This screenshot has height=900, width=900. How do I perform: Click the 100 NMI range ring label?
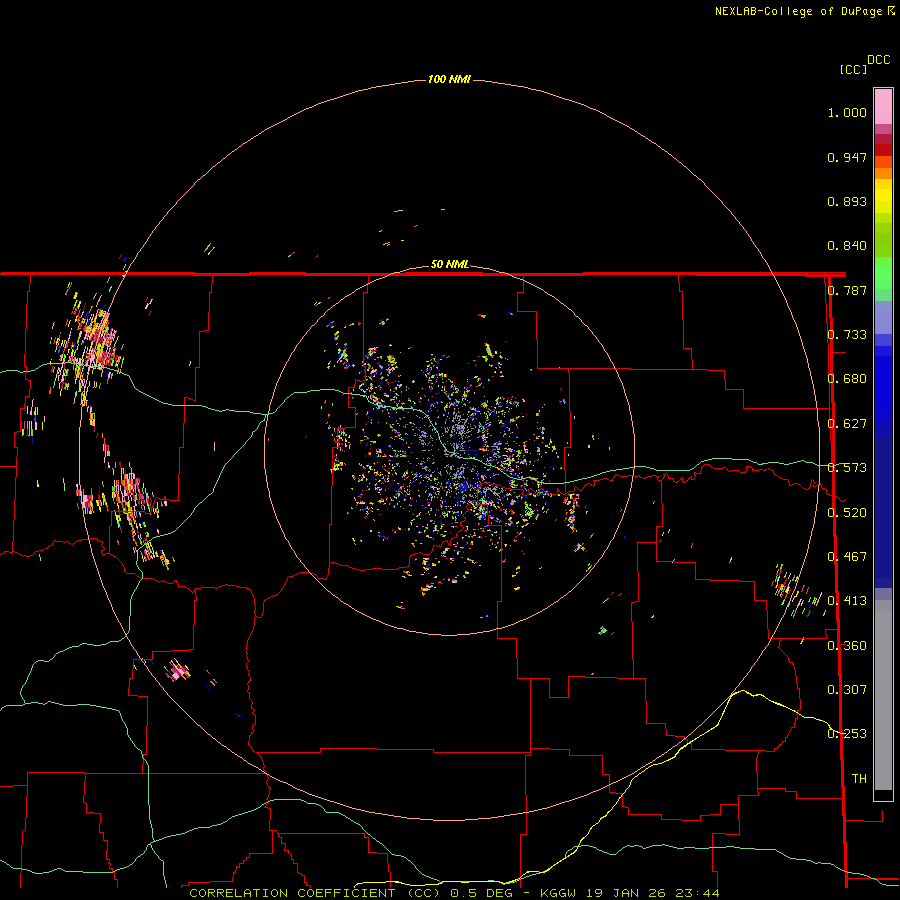point(449,79)
